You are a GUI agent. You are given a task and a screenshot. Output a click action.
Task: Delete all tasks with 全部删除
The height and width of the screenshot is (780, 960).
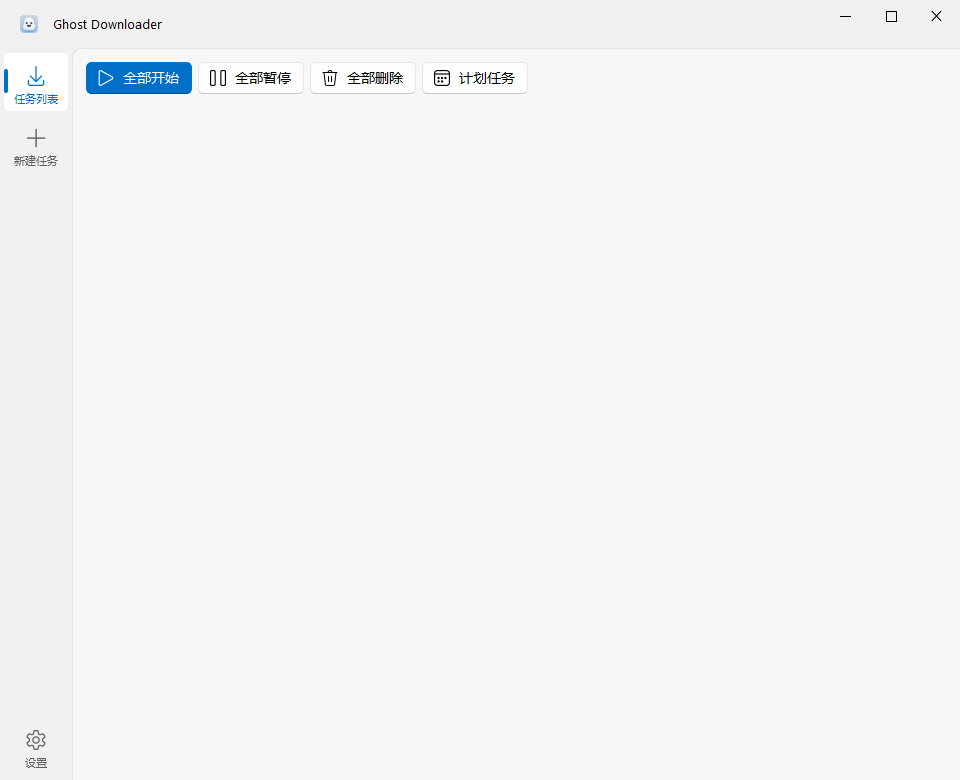(x=362, y=77)
